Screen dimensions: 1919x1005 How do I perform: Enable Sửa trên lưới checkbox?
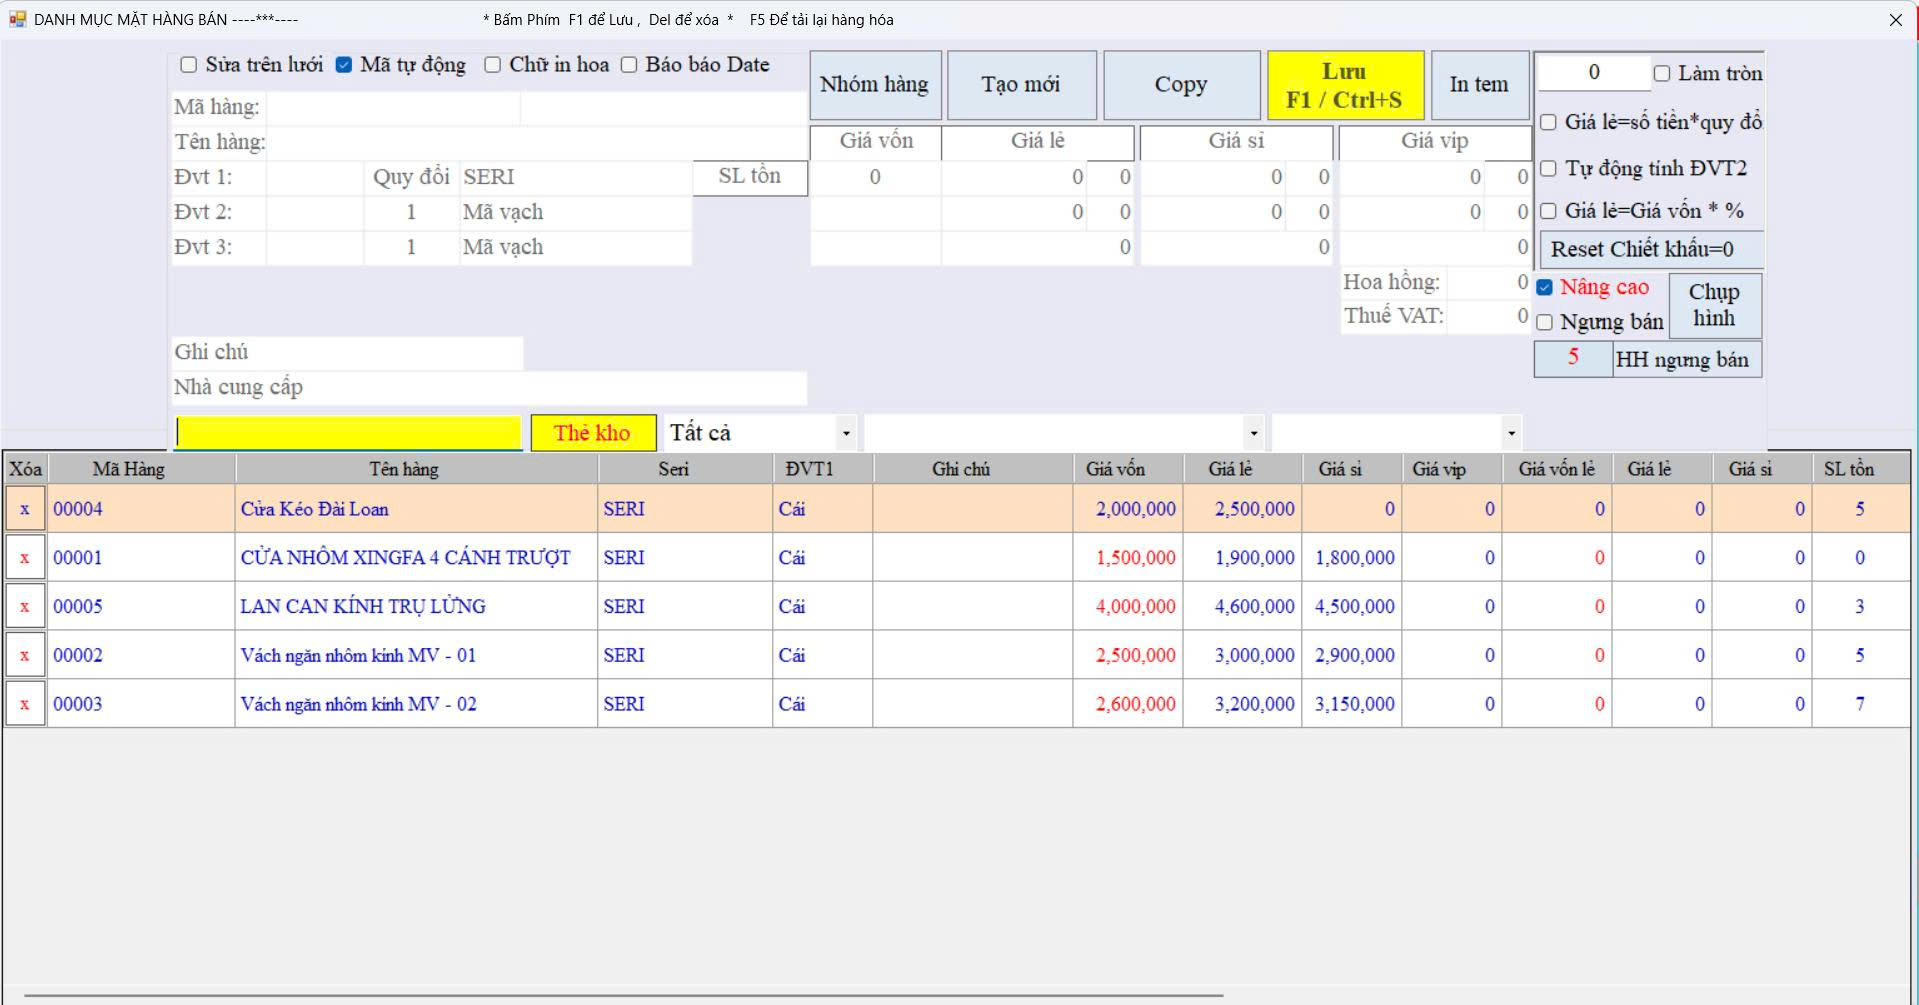point(189,65)
